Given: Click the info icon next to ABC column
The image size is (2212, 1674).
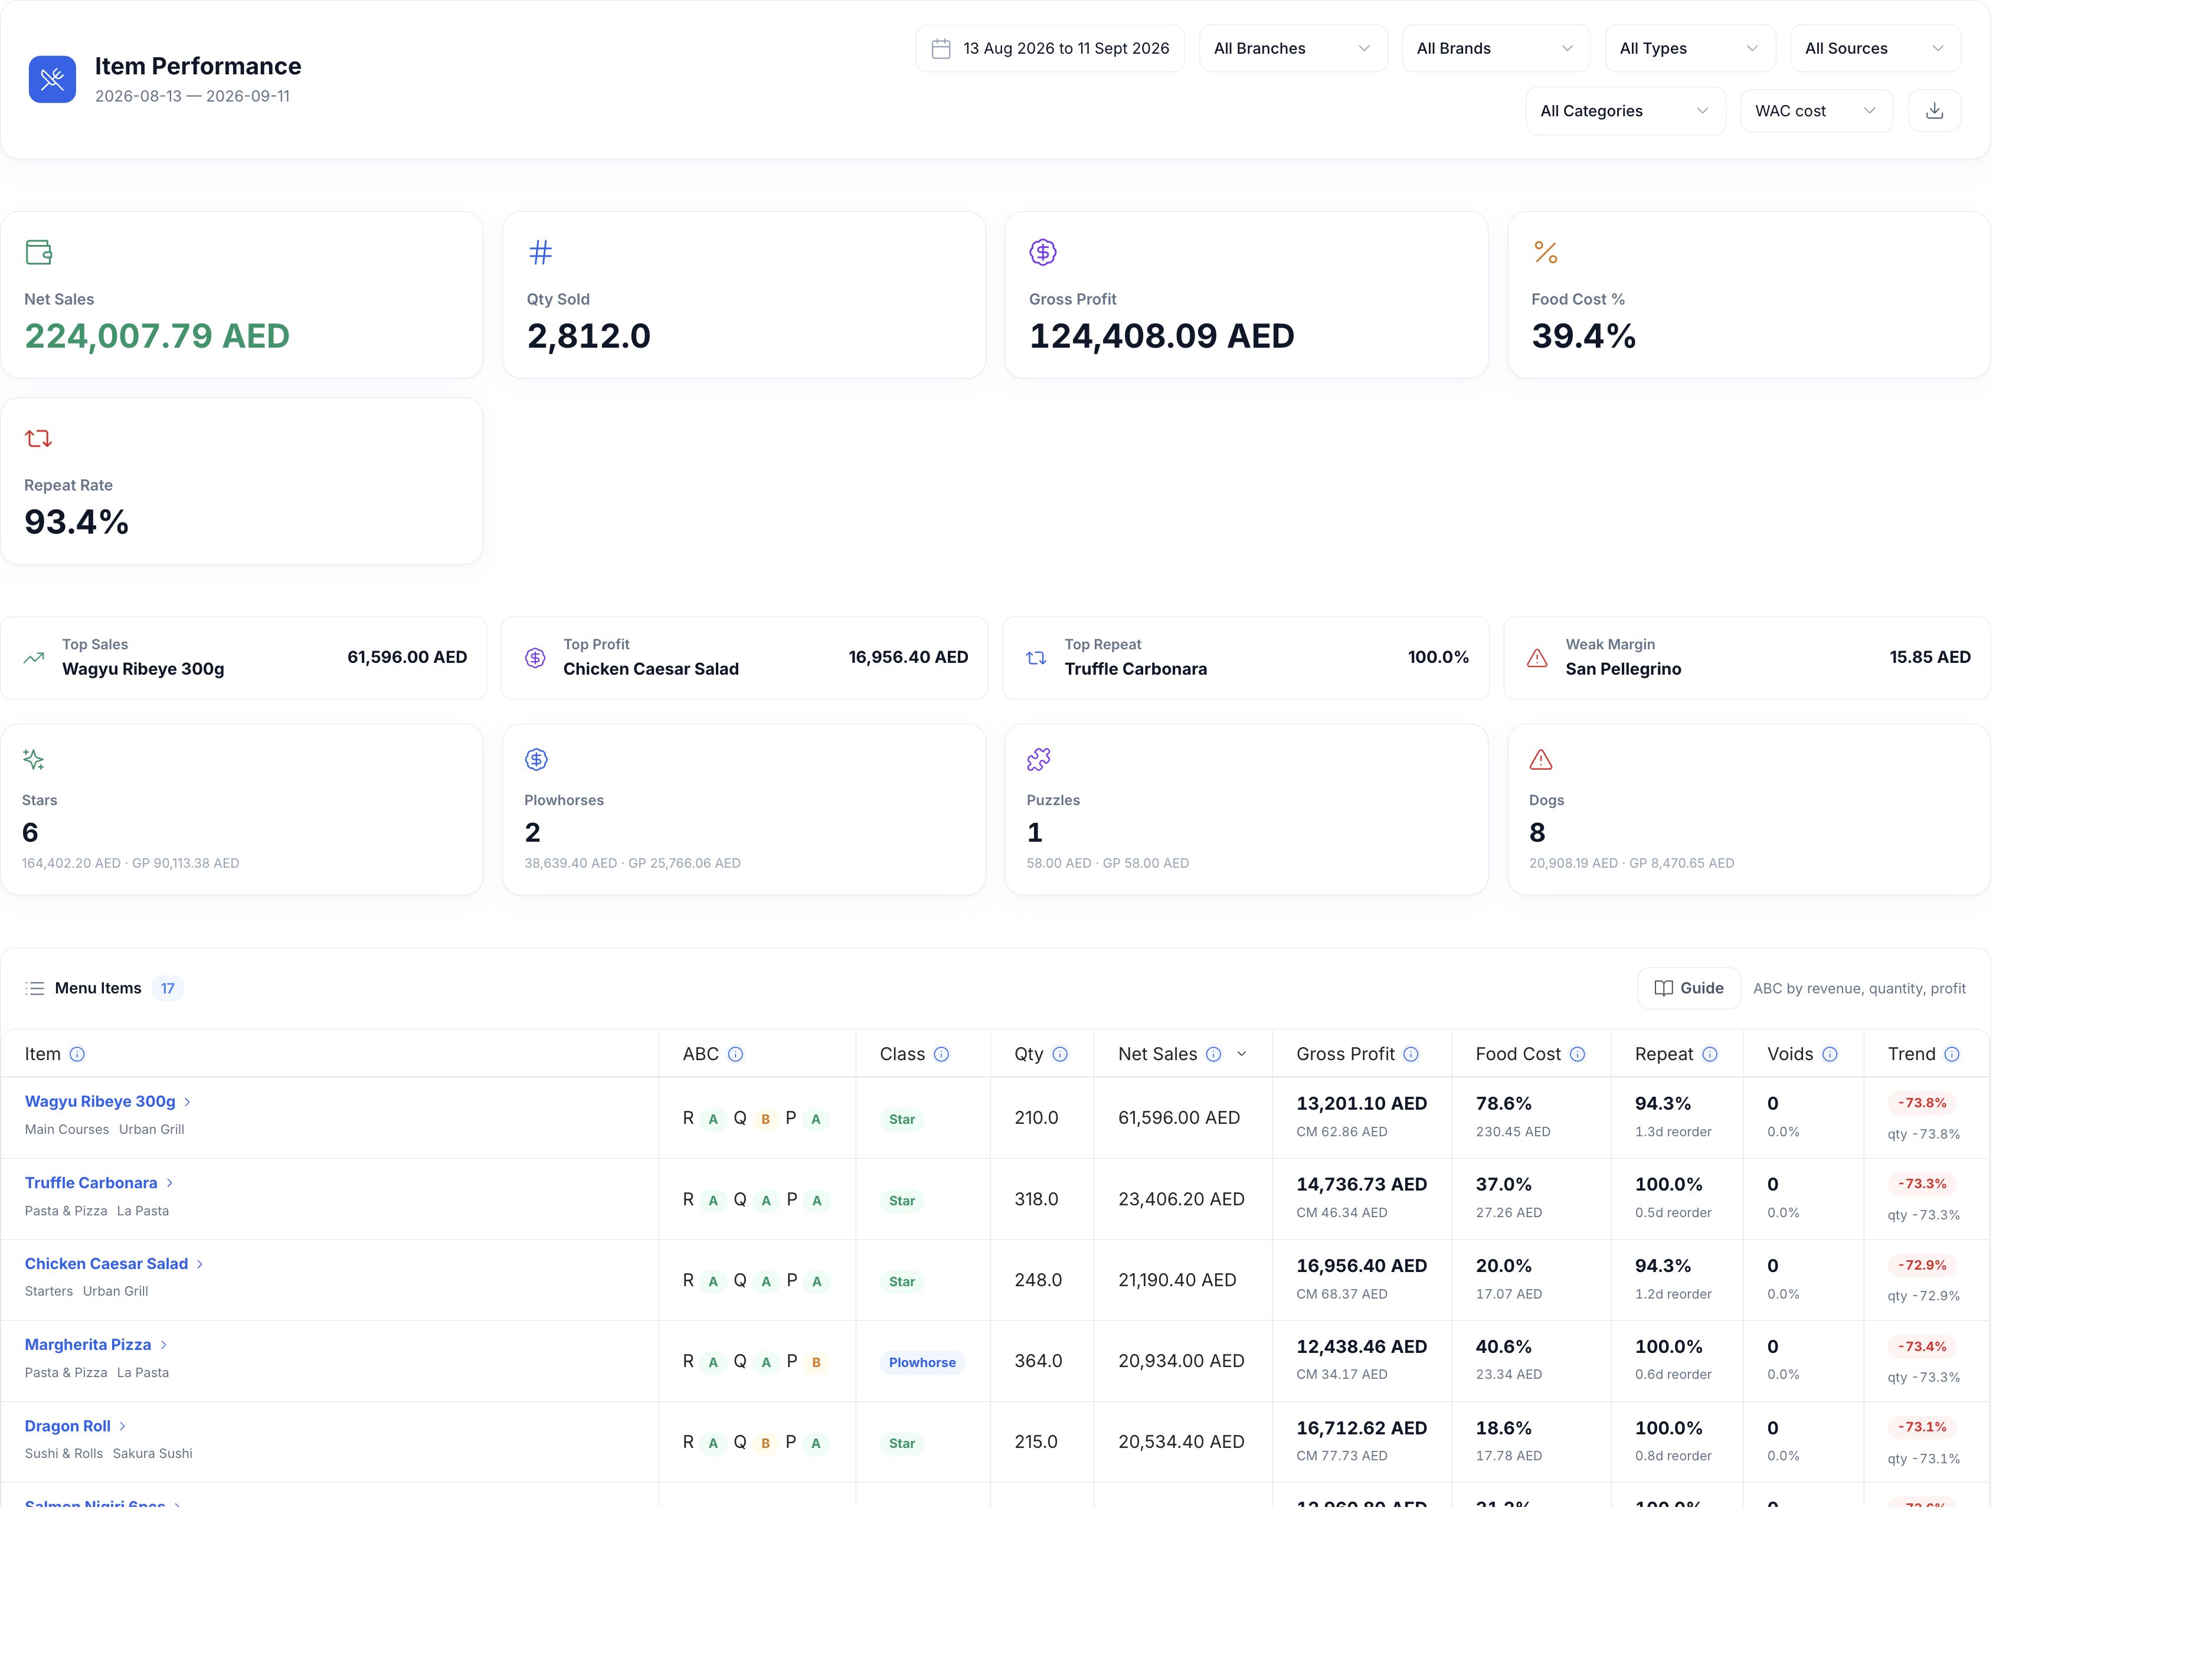Looking at the screenshot, I should [735, 1054].
